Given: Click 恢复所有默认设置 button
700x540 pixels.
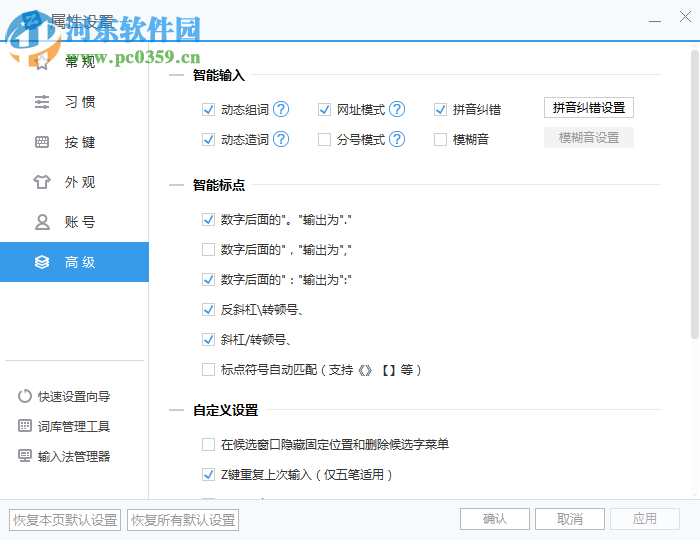Looking at the screenshot, I should 183,520.
